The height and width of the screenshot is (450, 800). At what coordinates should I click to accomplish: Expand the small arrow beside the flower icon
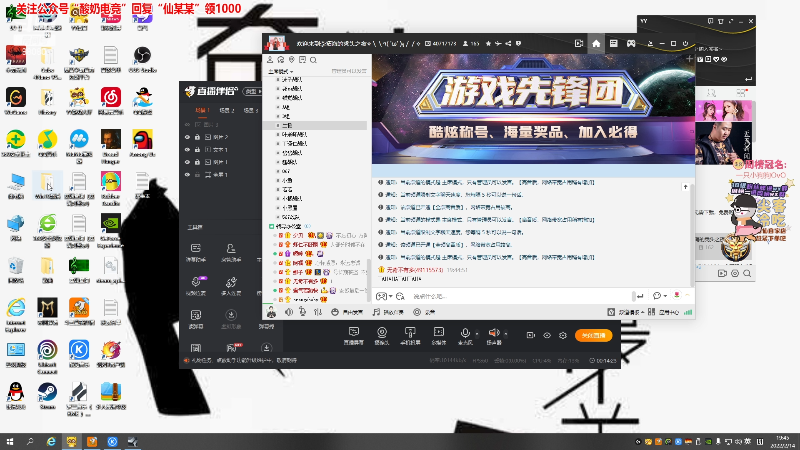(x=687, y=295)
